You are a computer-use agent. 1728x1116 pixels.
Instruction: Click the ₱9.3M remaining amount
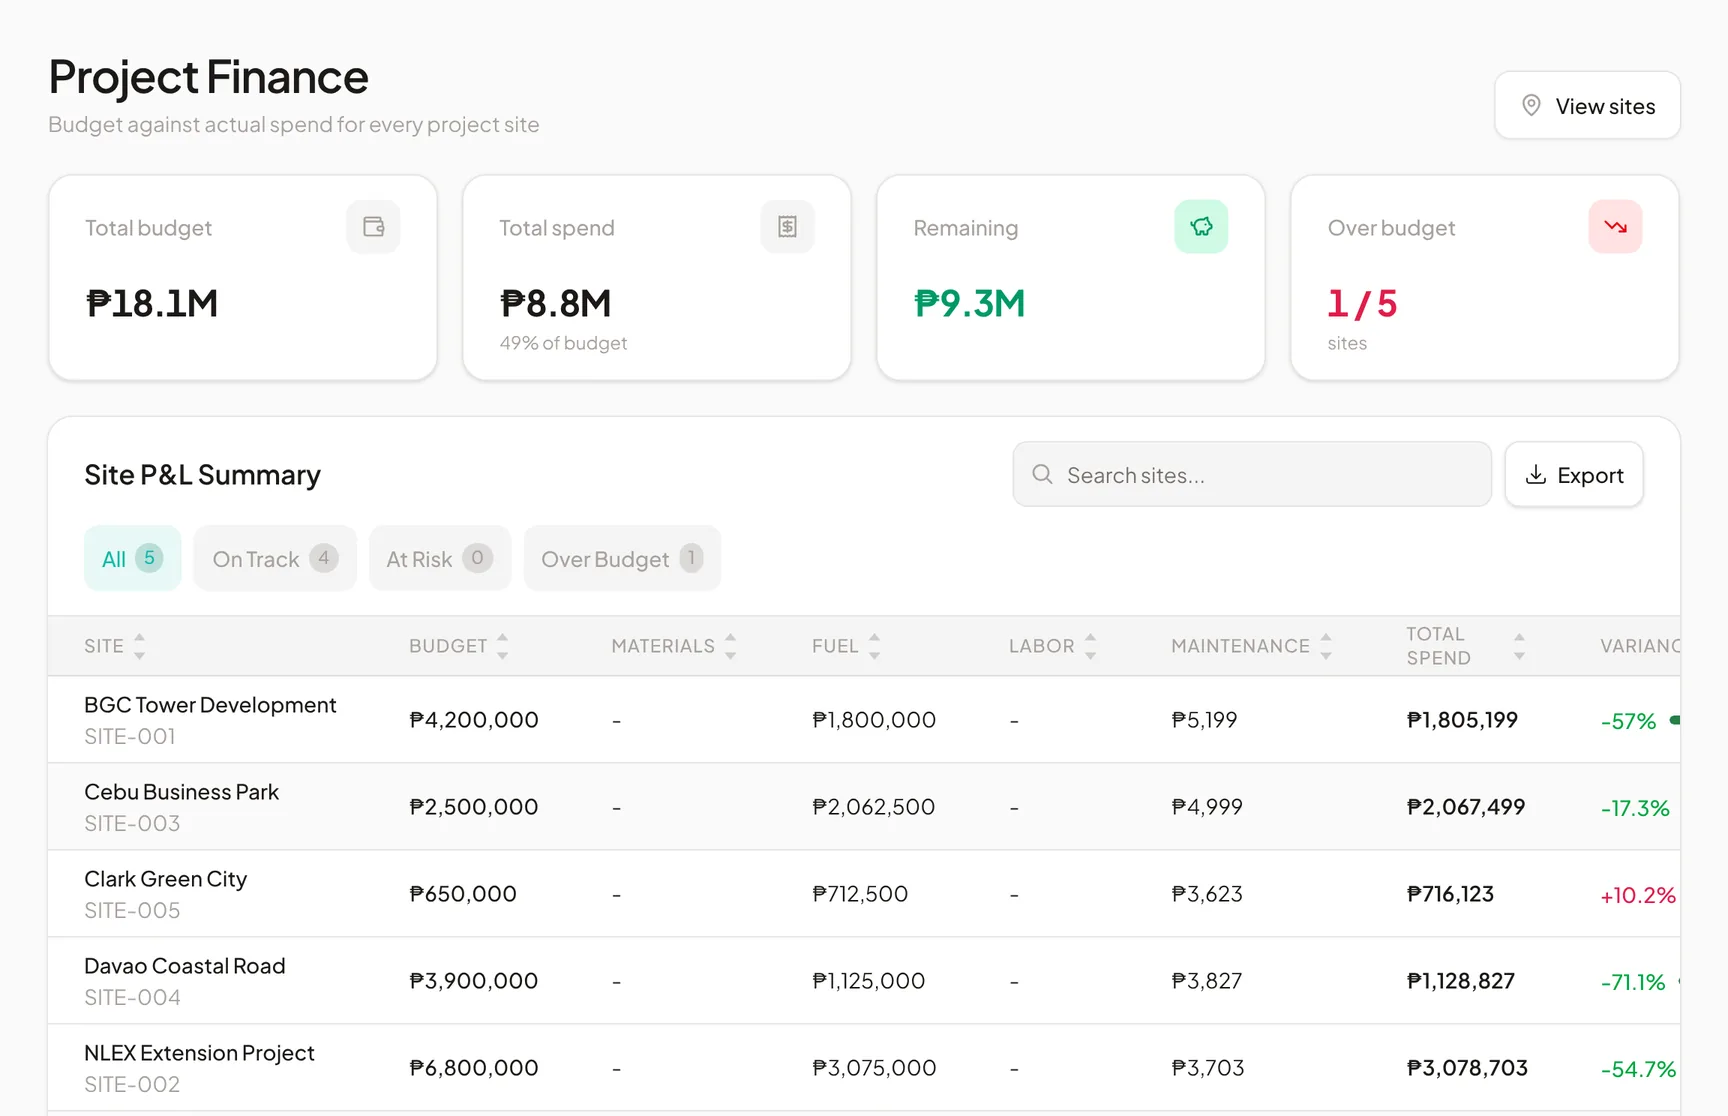click(970, 303)
